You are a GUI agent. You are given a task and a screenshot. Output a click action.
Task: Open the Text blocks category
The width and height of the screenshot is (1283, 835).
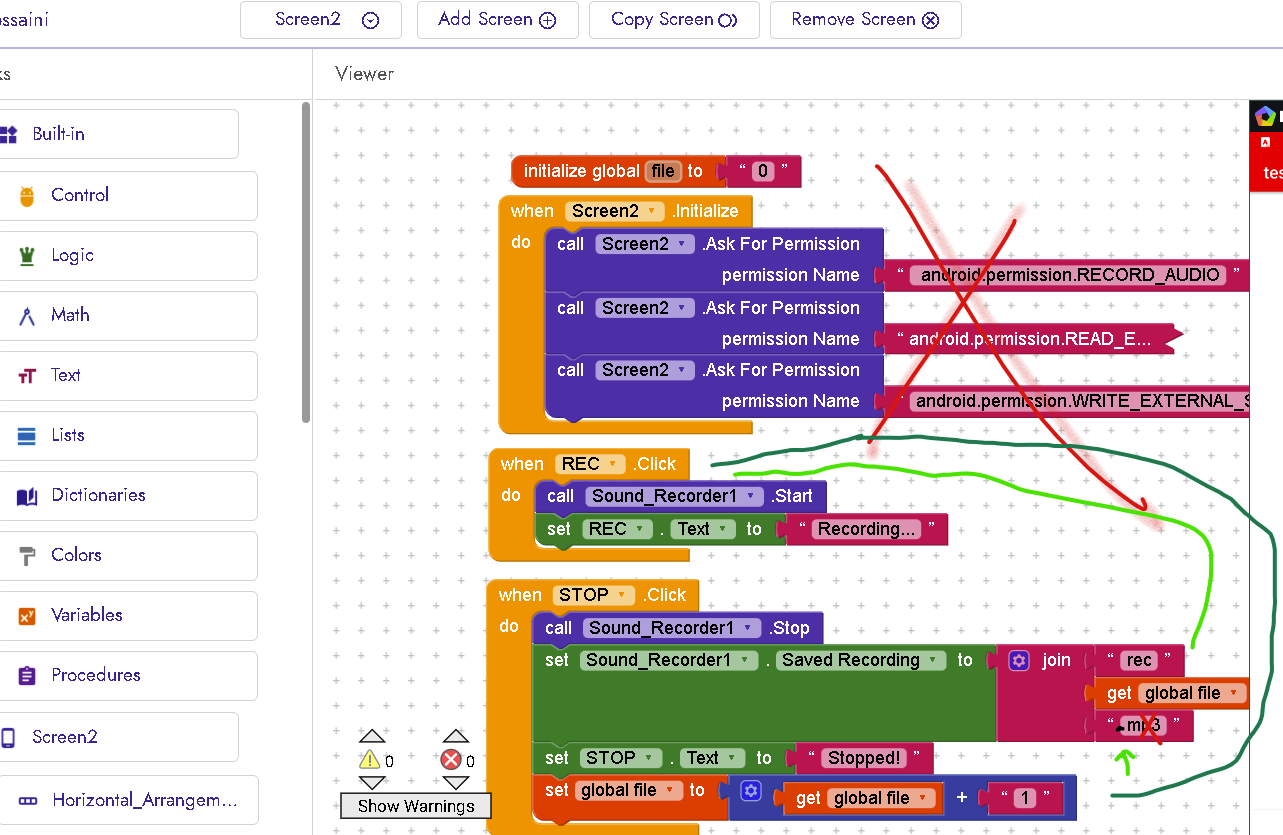(65, 376)
